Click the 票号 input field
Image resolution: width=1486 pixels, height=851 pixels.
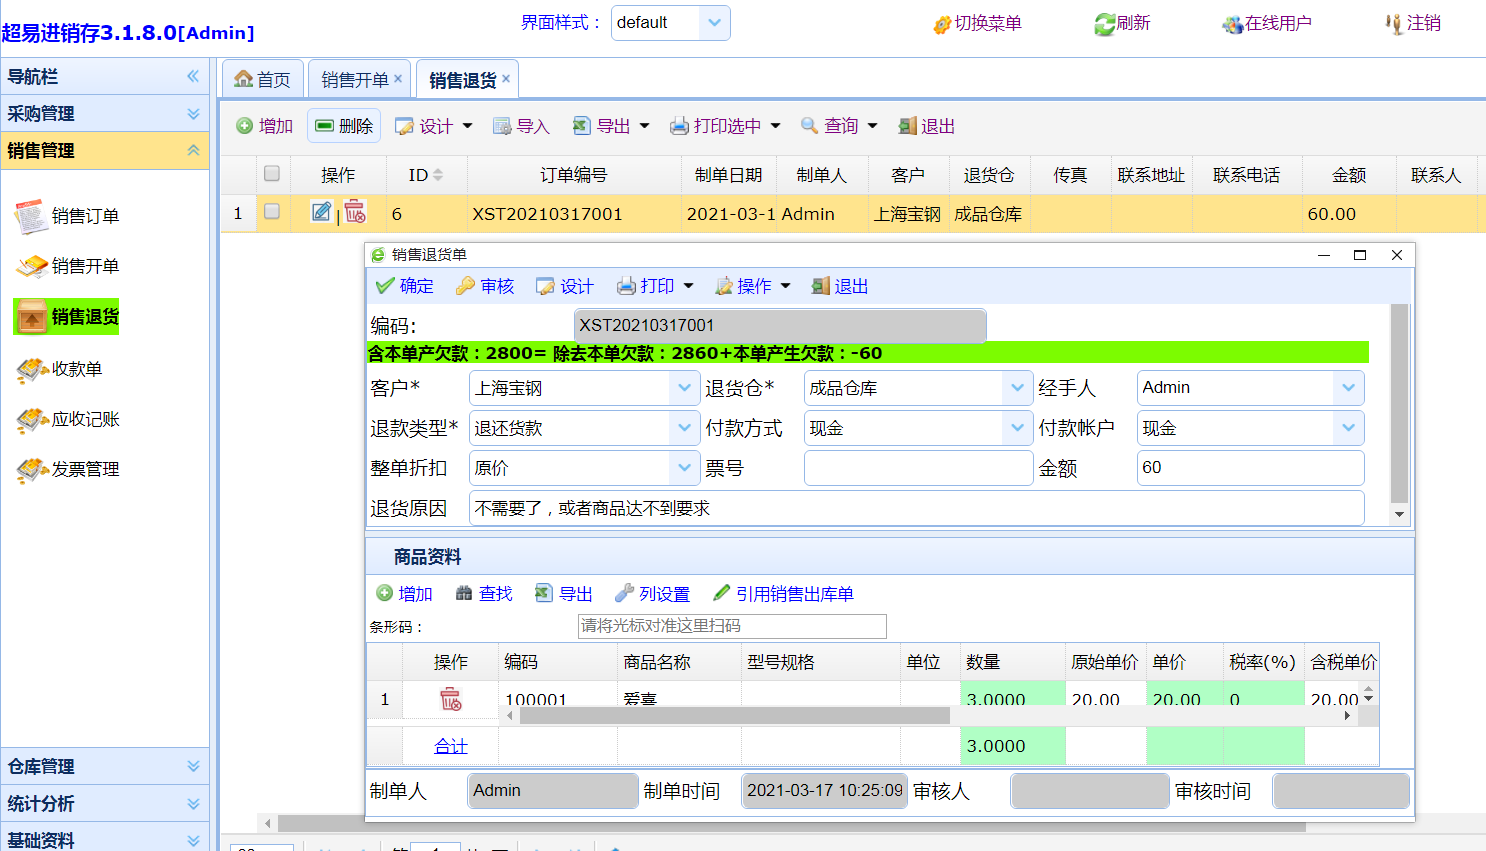pos(918,468)
